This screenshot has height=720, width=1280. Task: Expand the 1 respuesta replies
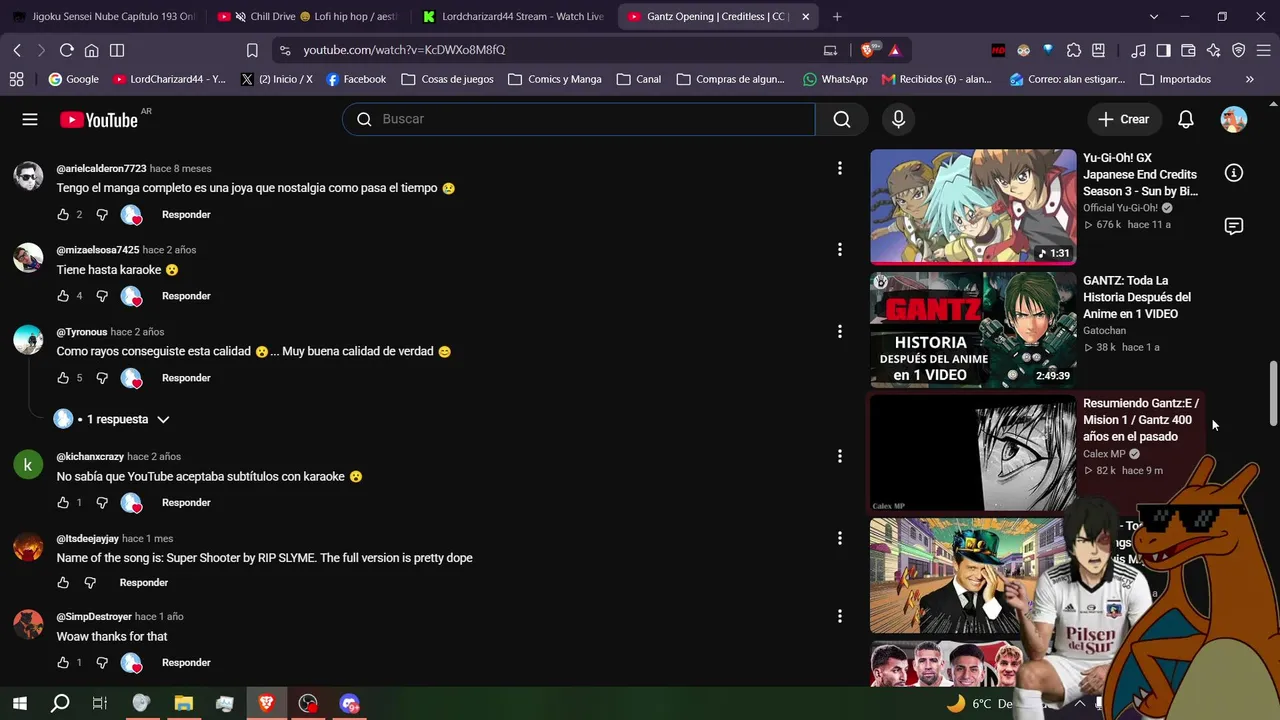point(112,419)
